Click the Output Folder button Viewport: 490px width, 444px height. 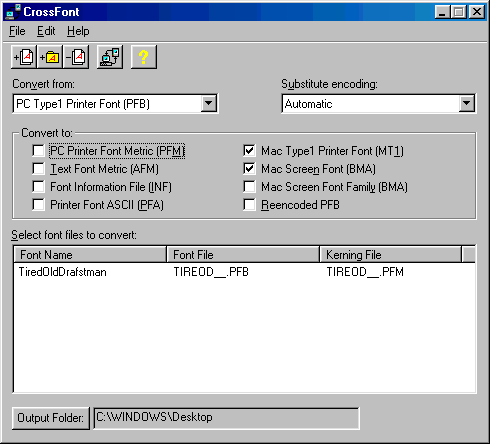tap(51, 418)
